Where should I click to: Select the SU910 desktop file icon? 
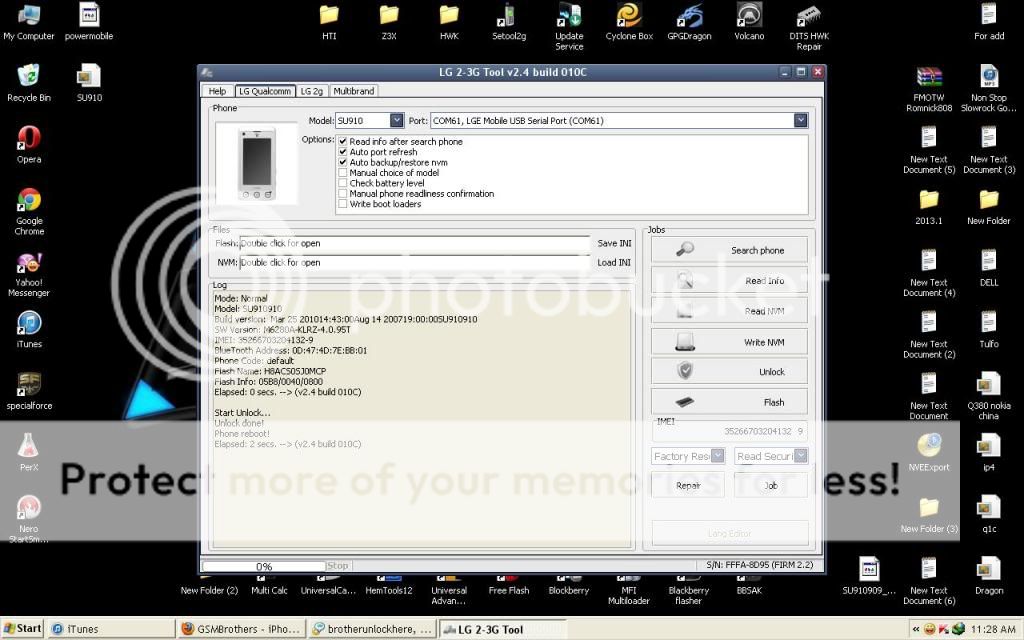pos(89,84)
